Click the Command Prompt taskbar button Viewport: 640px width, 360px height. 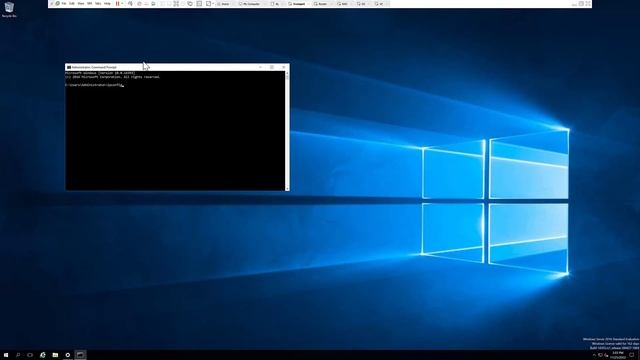point(80,355)
